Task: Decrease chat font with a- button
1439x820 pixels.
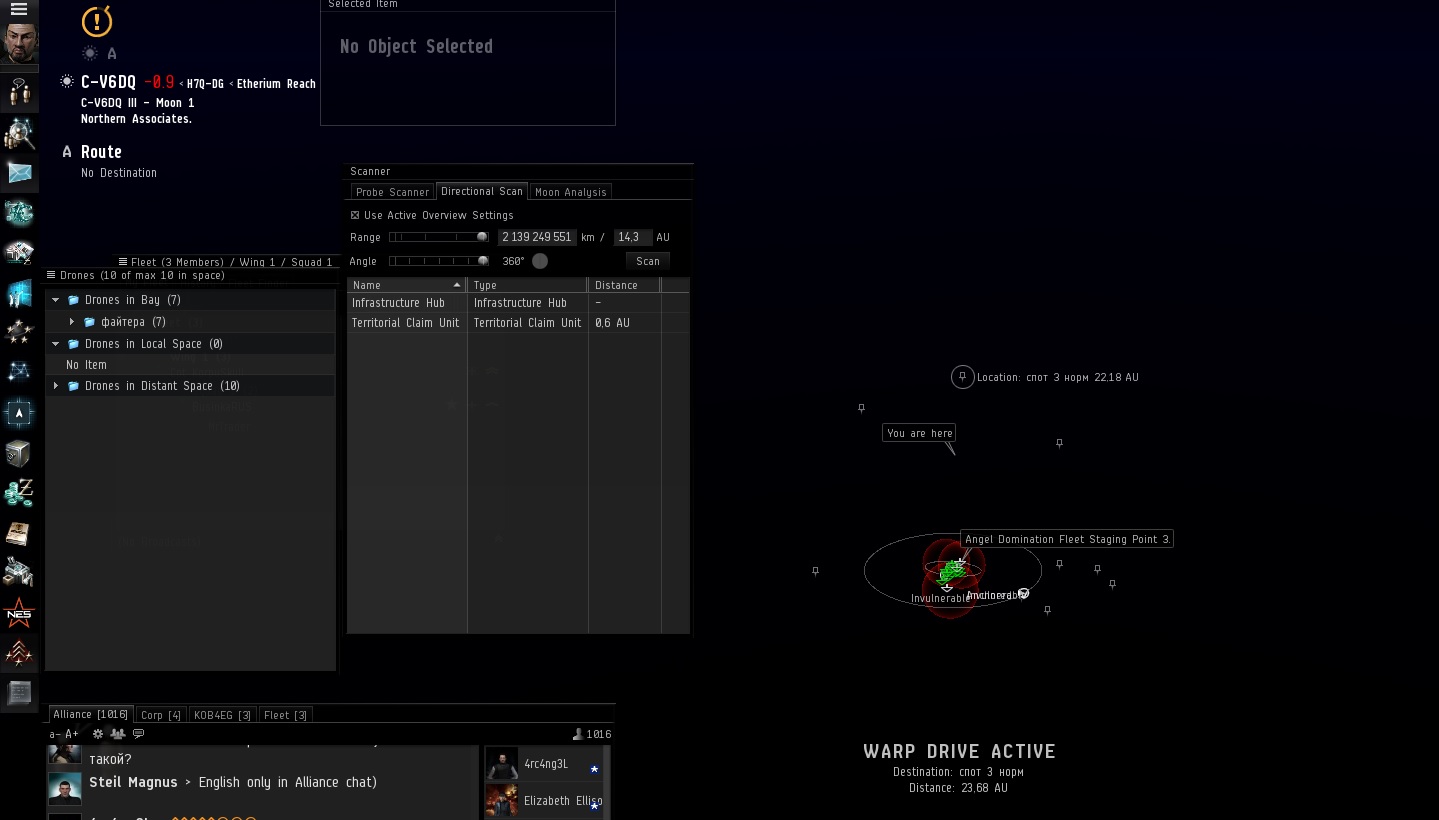Action: click(x=55, y=734)
